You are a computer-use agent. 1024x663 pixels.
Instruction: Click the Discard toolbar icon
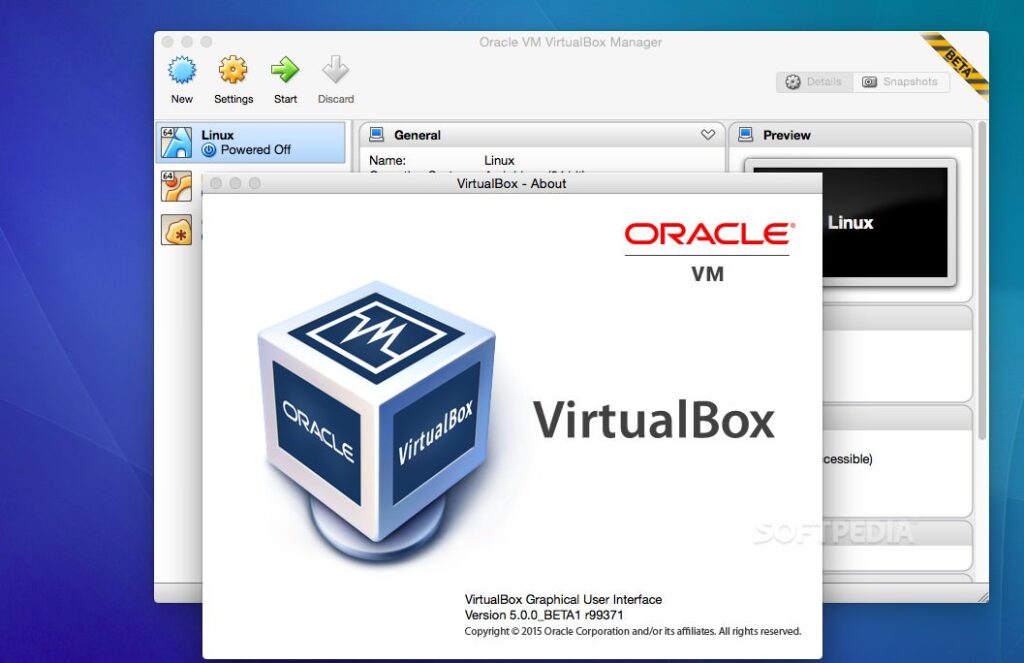[335, 70]
